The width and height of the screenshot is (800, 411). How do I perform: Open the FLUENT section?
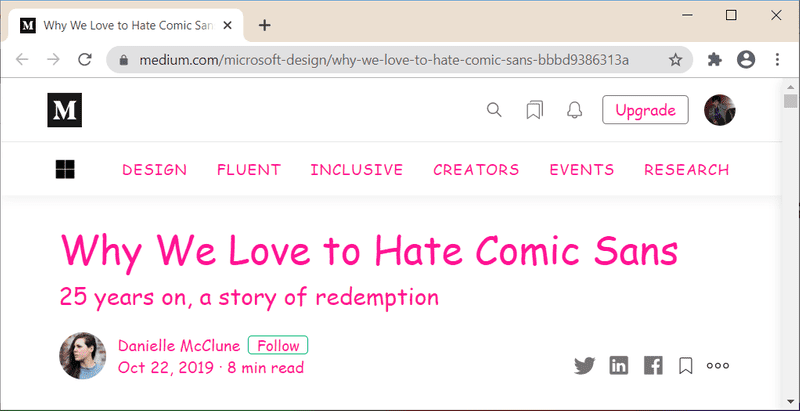[x=249, y=170]
